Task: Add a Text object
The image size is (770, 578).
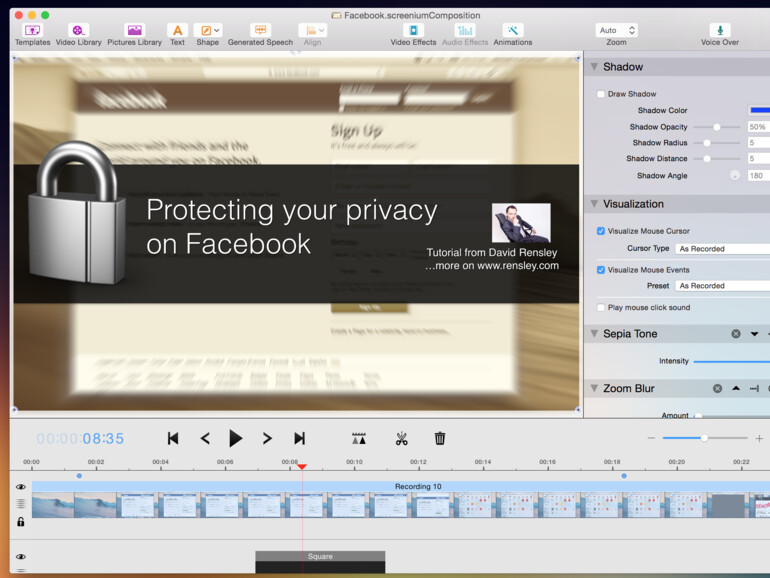Action: click(x=177, y=35)
